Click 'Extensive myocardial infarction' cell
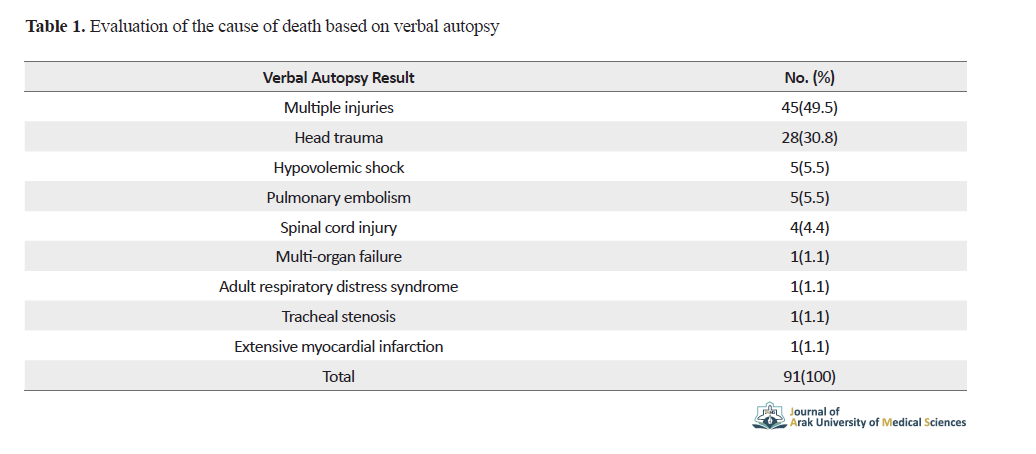 pyautogui.click(x=338, y=346)
